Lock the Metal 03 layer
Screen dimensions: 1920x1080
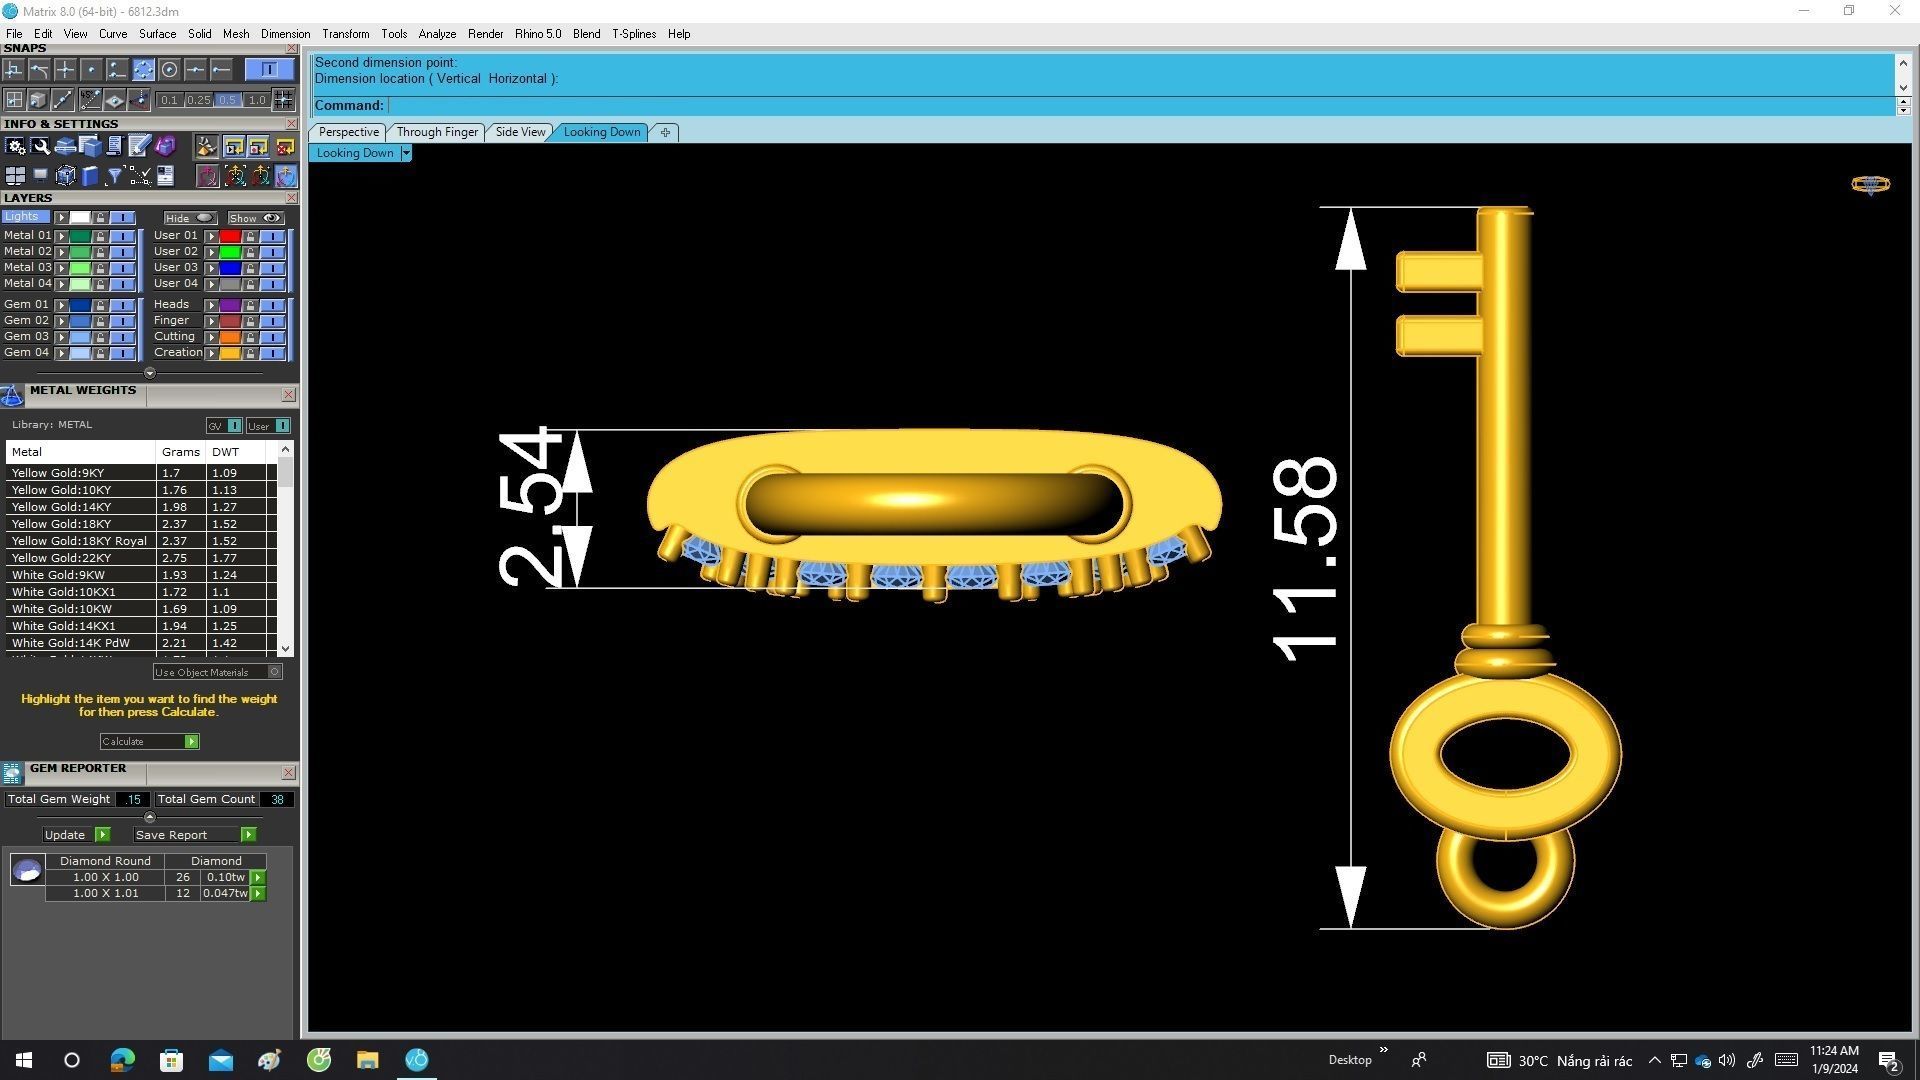coord(100,268)
